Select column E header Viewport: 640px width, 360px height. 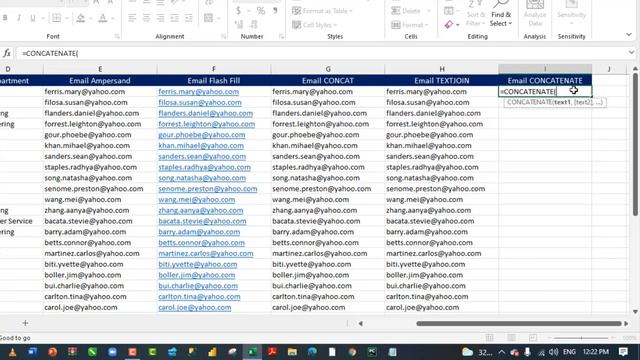[100, 69]
